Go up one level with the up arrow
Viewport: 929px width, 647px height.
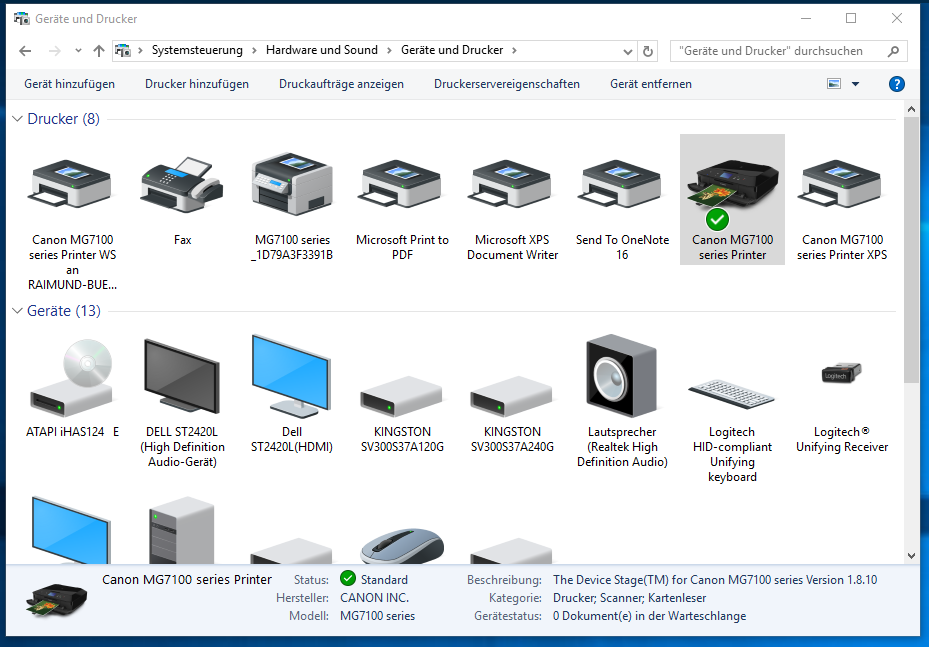(x=99, y=51)
